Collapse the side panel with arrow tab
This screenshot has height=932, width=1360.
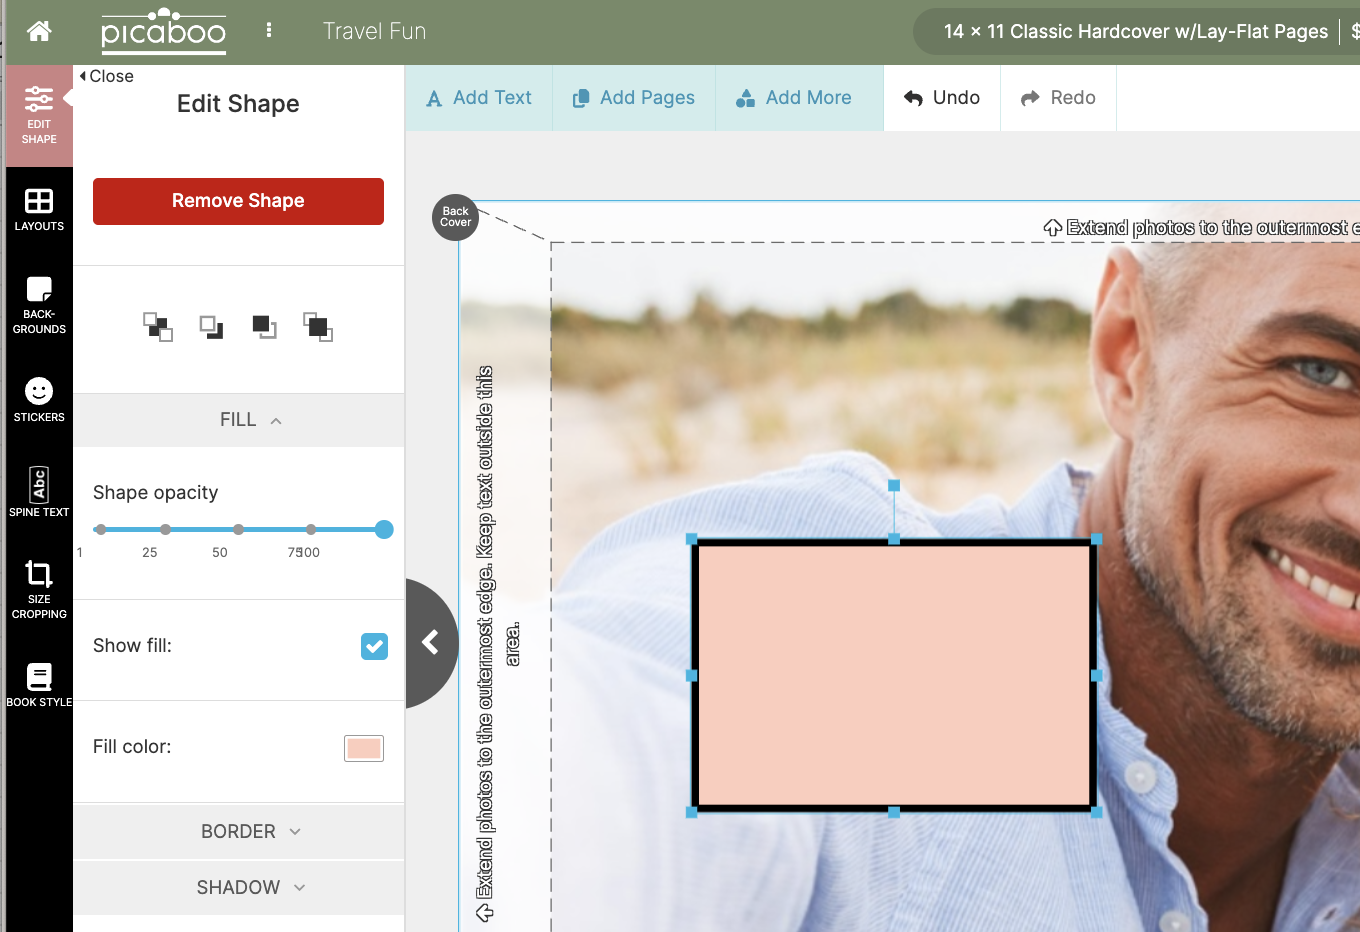[x=431, y=642]
